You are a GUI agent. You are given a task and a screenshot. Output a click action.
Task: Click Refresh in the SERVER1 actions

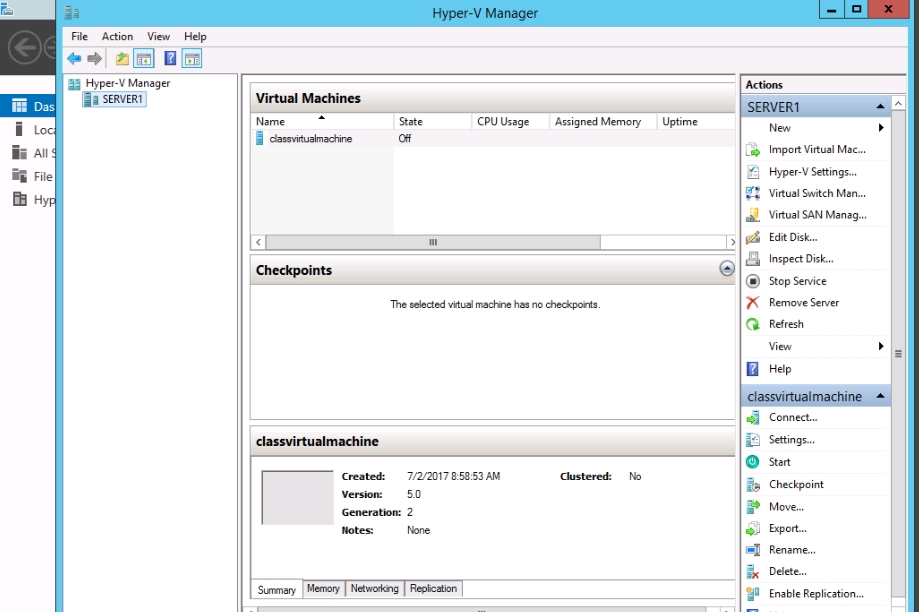point(785,324)
